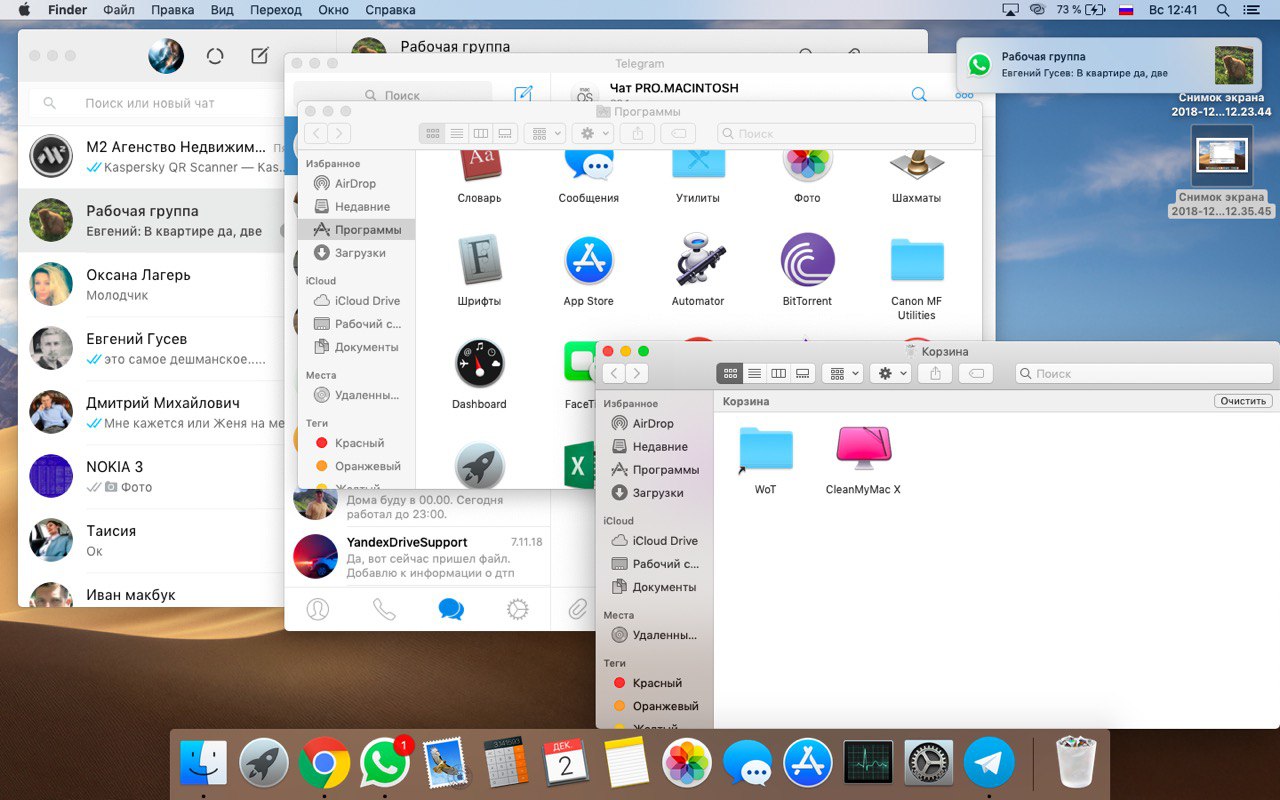Open Сообщения app in Programs window
The height and width of the screenshot is (800, 1280).
tap(588, 165)
